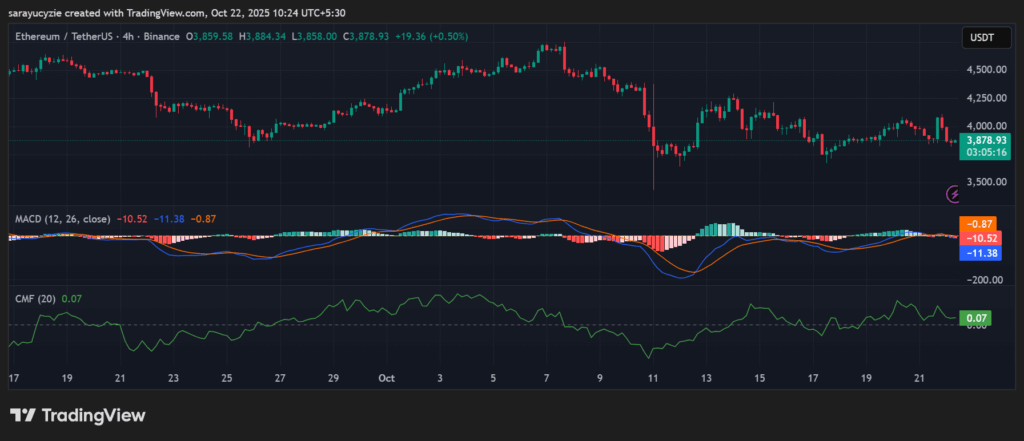Viewport: 1024px width, 441px height.
Task: Click the orange MACD histogram value tag -0.87
Action: 984,224
